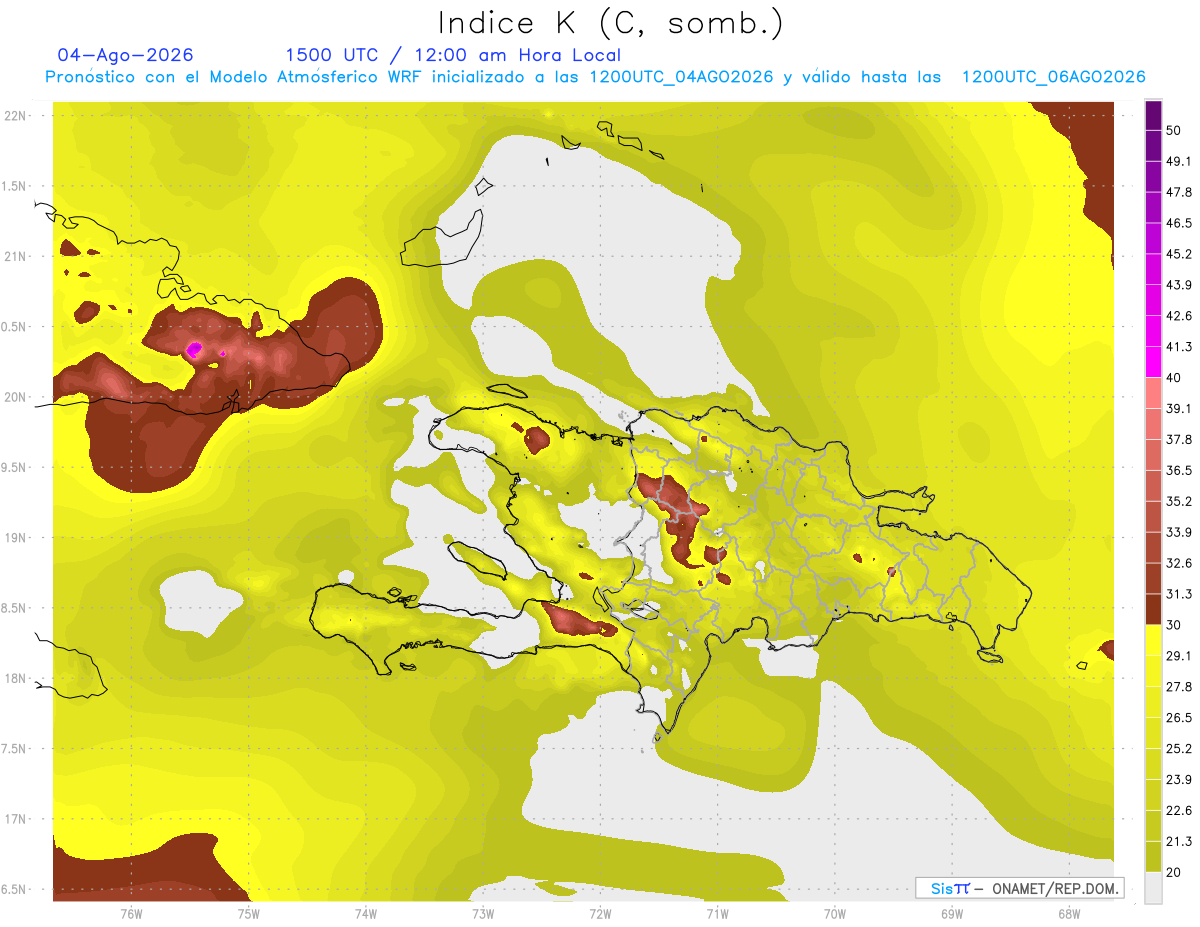Screen dimensions: 1200x927
Task: Click the "20N" latitude label
Action: point(16,397)
